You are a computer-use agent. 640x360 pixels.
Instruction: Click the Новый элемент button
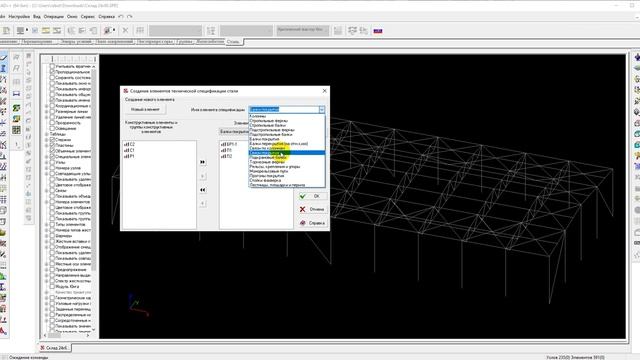click(x=145, y=109)
